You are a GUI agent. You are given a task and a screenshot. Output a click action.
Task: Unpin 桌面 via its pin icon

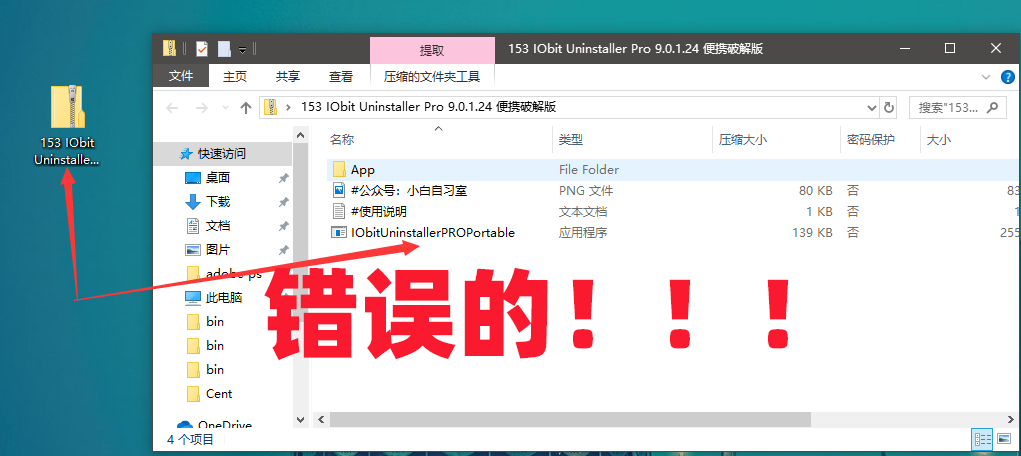pyautogui.click(x=283, y=178)
